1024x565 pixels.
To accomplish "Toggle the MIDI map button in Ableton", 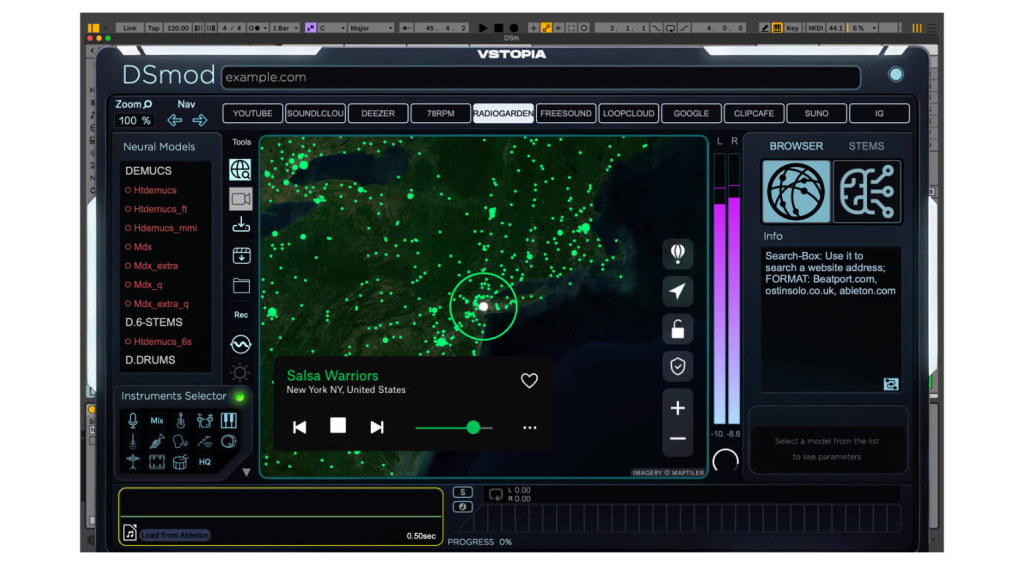I will [816, 28].
